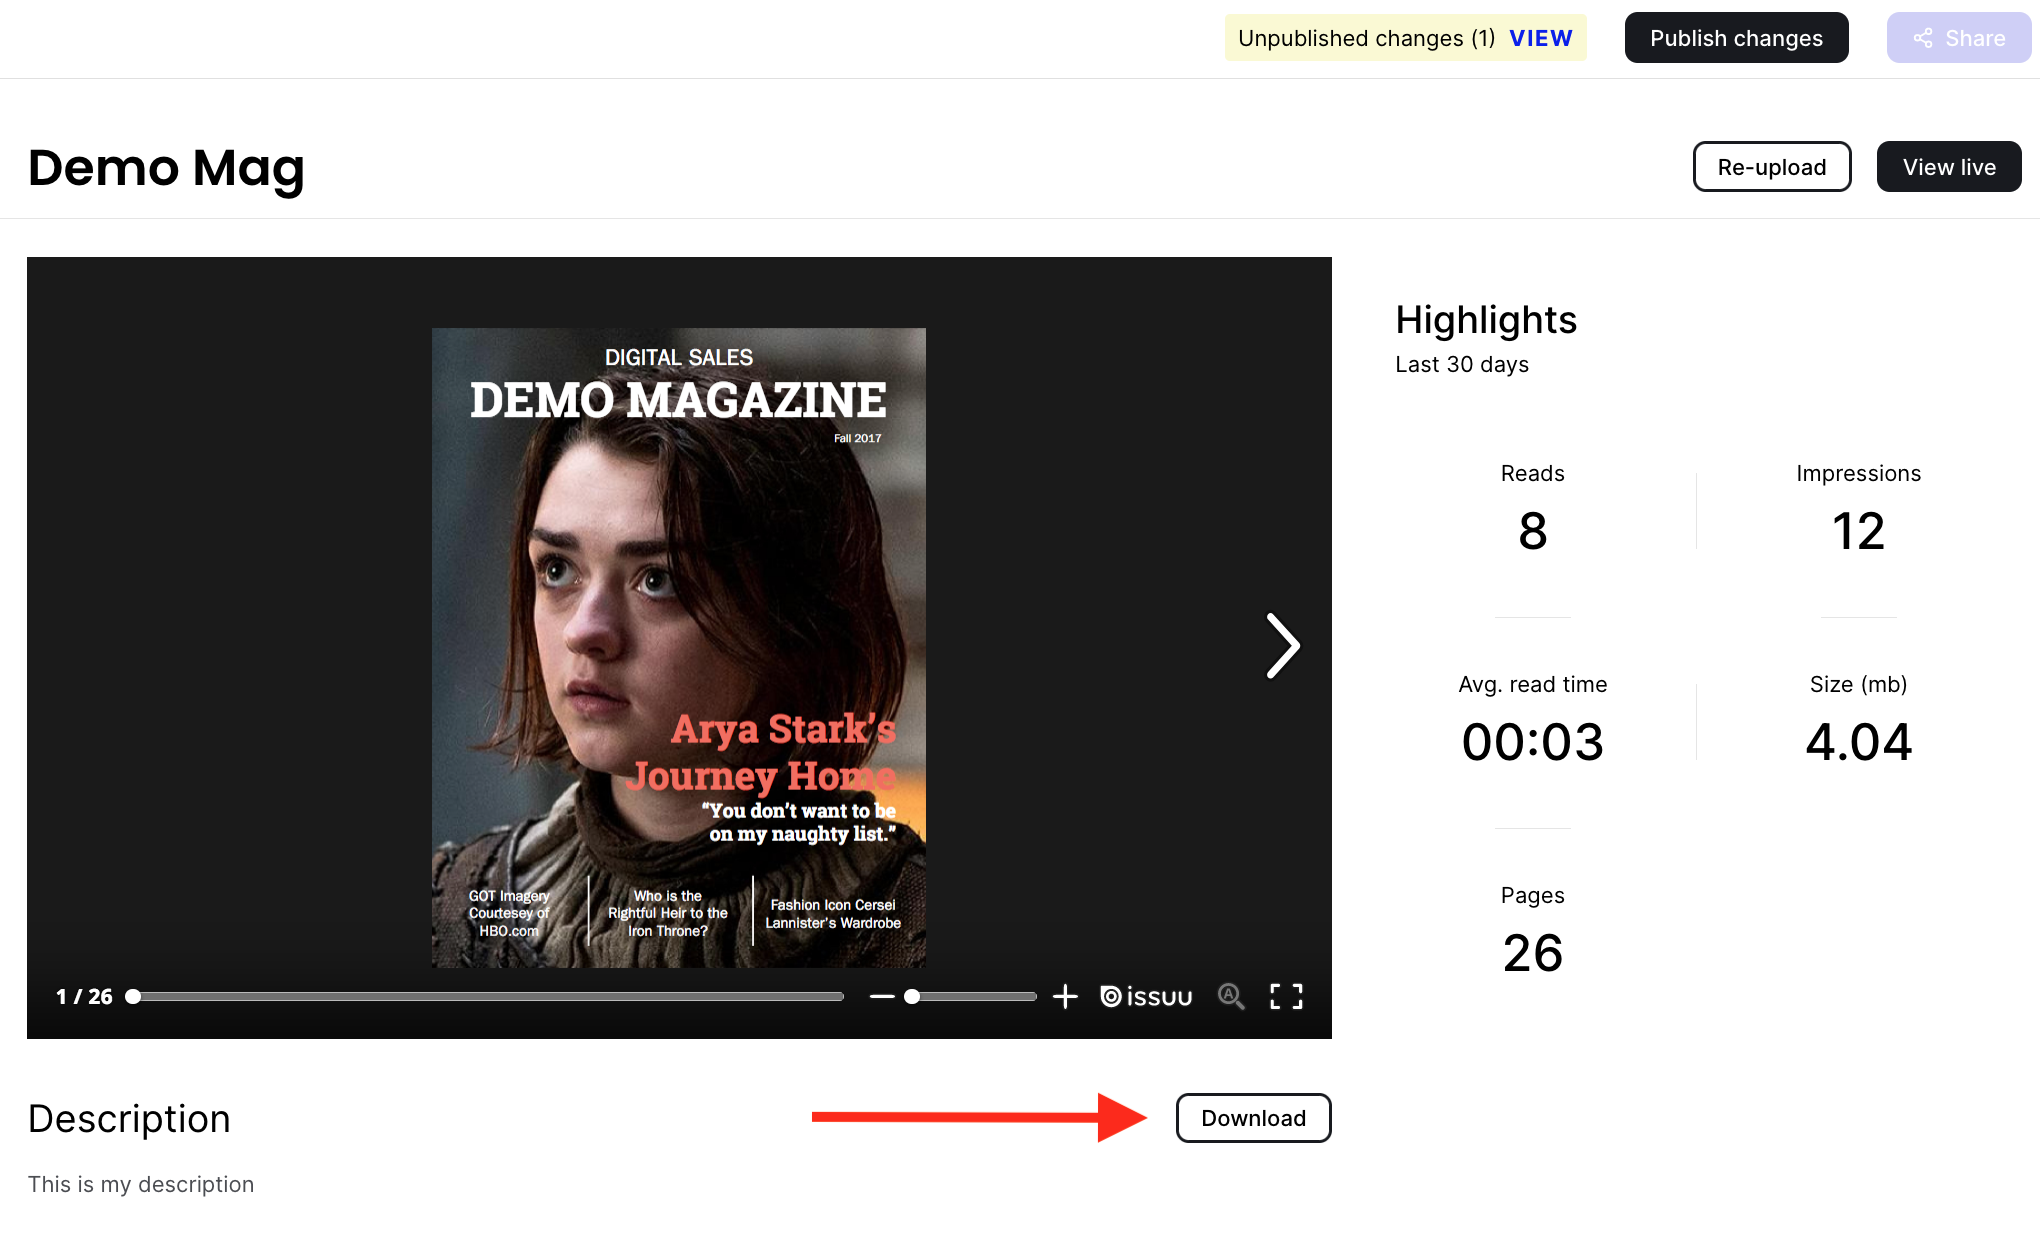Click the 'Last 30 days' label
2040x1234 pixels.
[1462, 364]
